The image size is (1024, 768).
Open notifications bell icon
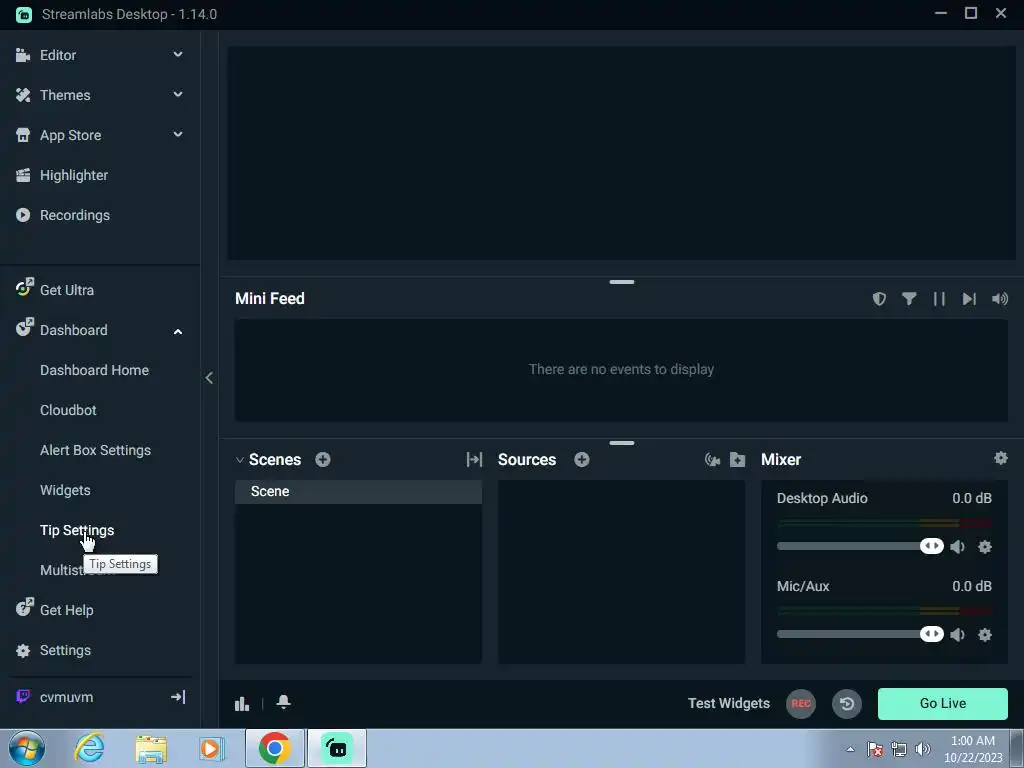pos(283,702)
